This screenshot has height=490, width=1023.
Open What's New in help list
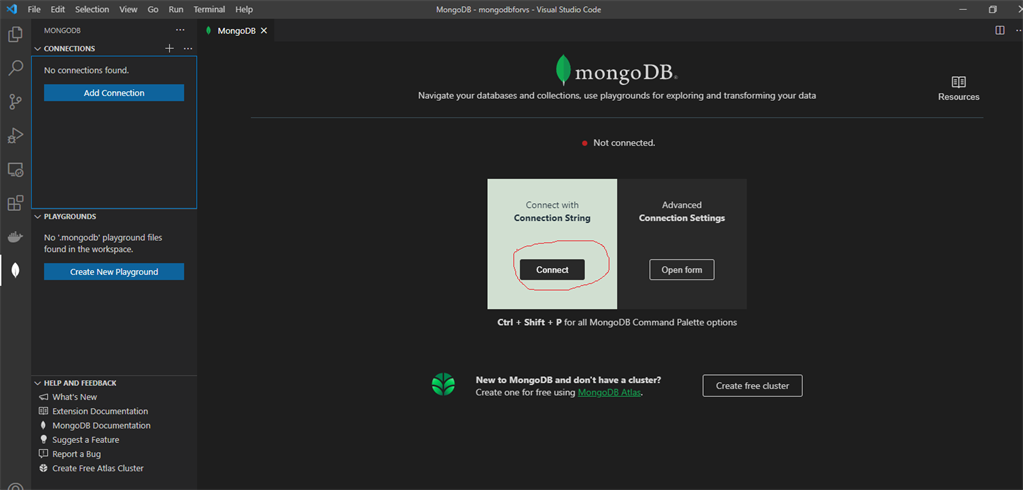[75, 397]
